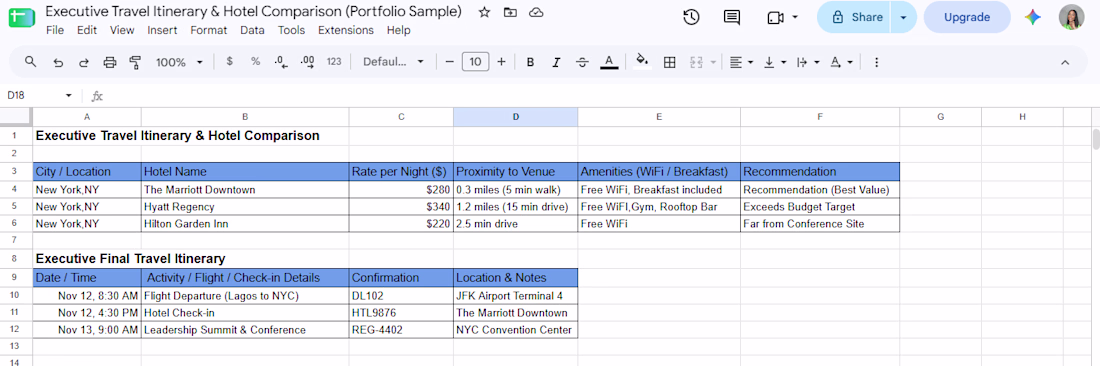Screen dimensions: 1100x366
Task: Select column D header
Action: pos(516,116)
